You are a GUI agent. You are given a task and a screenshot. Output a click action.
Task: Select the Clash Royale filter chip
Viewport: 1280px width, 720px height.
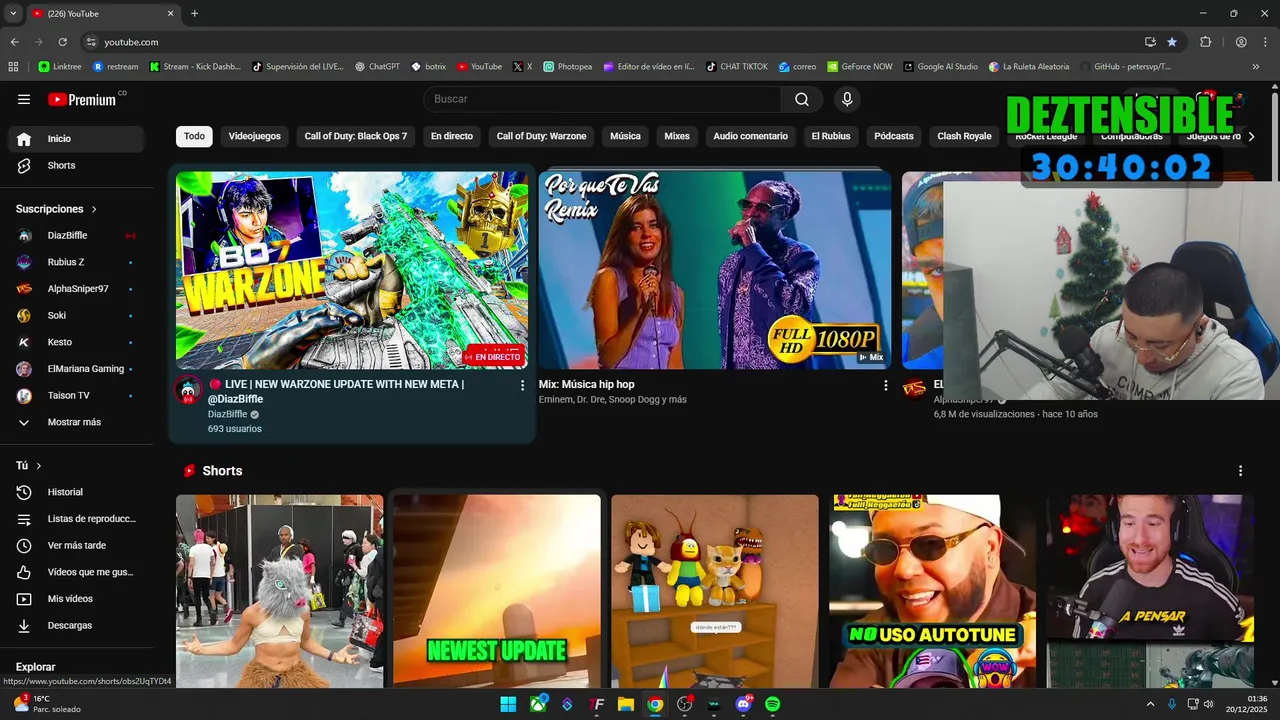click(x=964, y=136)
